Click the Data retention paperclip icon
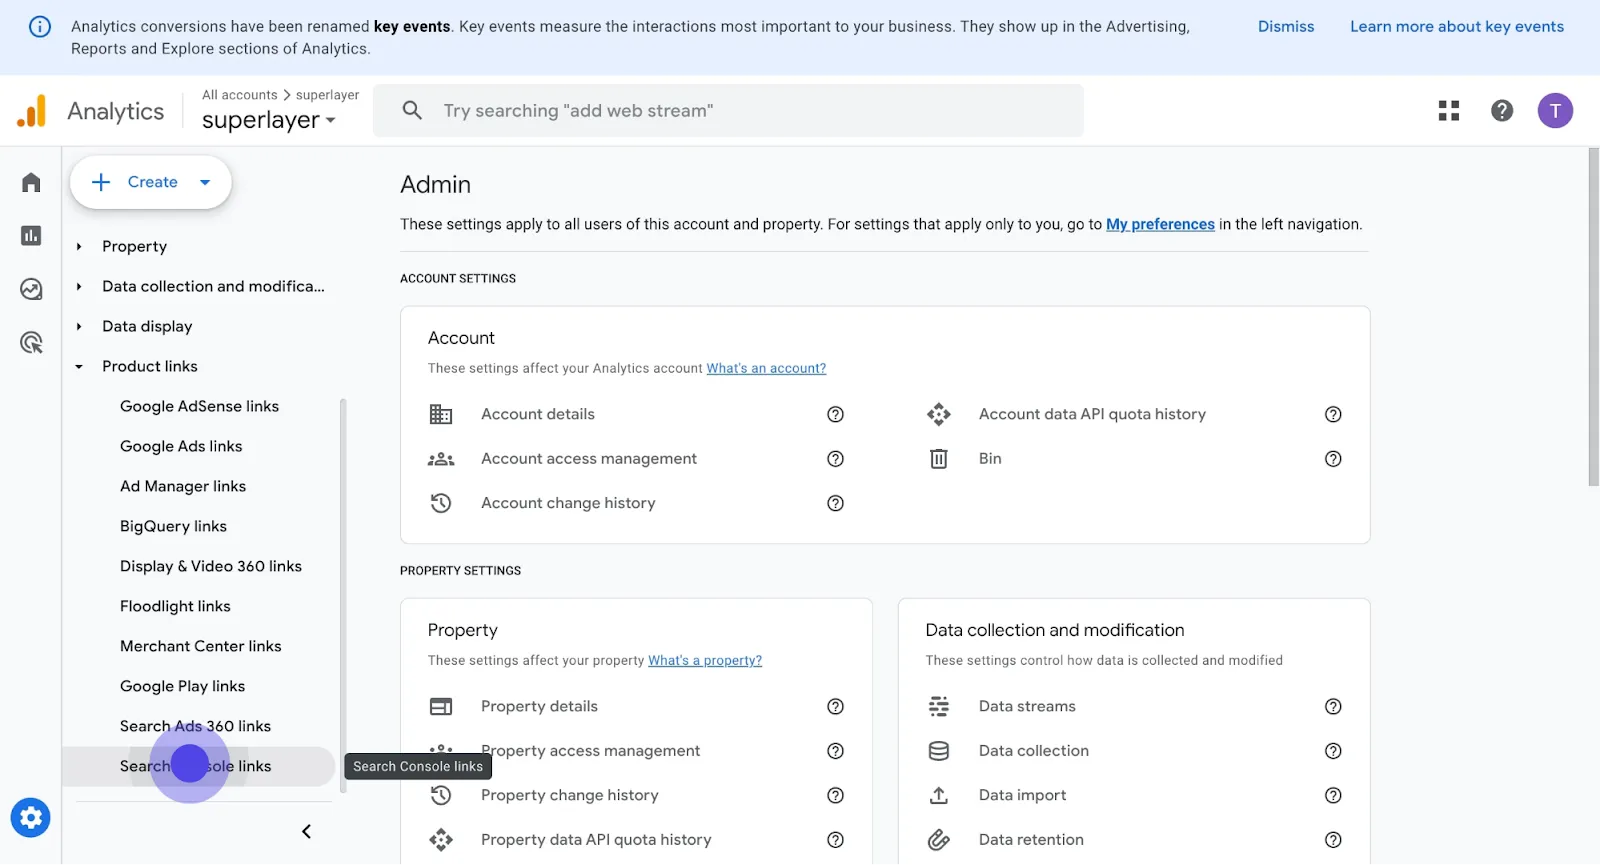 pyautogui.click(x=939, y=840)
